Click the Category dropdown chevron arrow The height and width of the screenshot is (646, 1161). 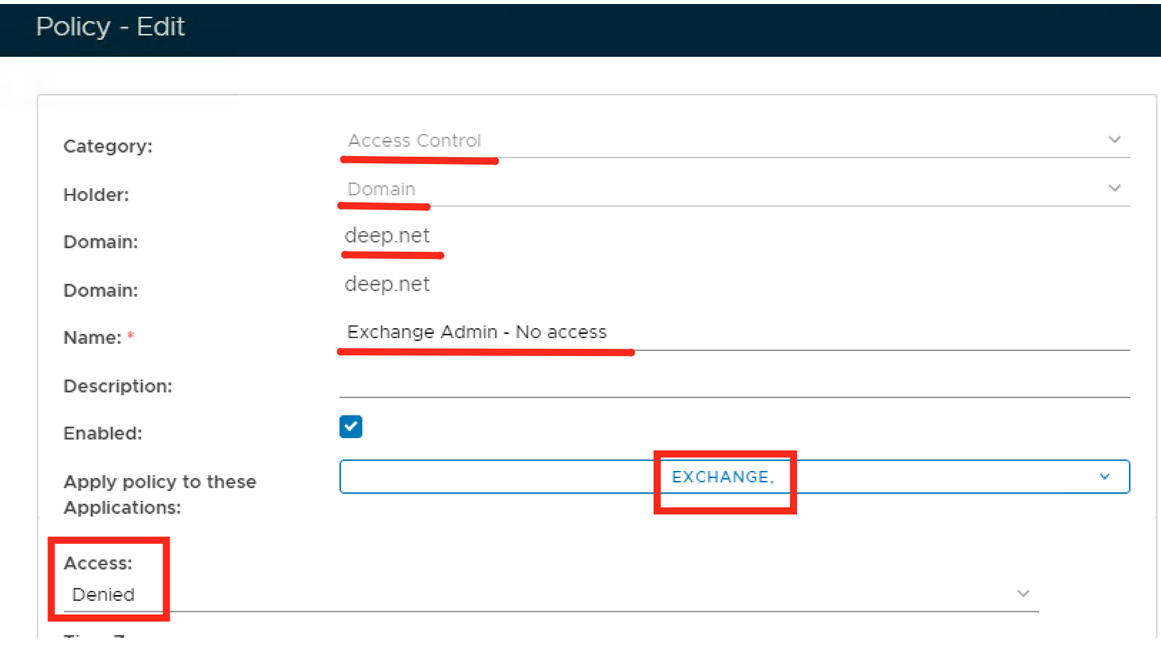click(x=1115, y=140)
